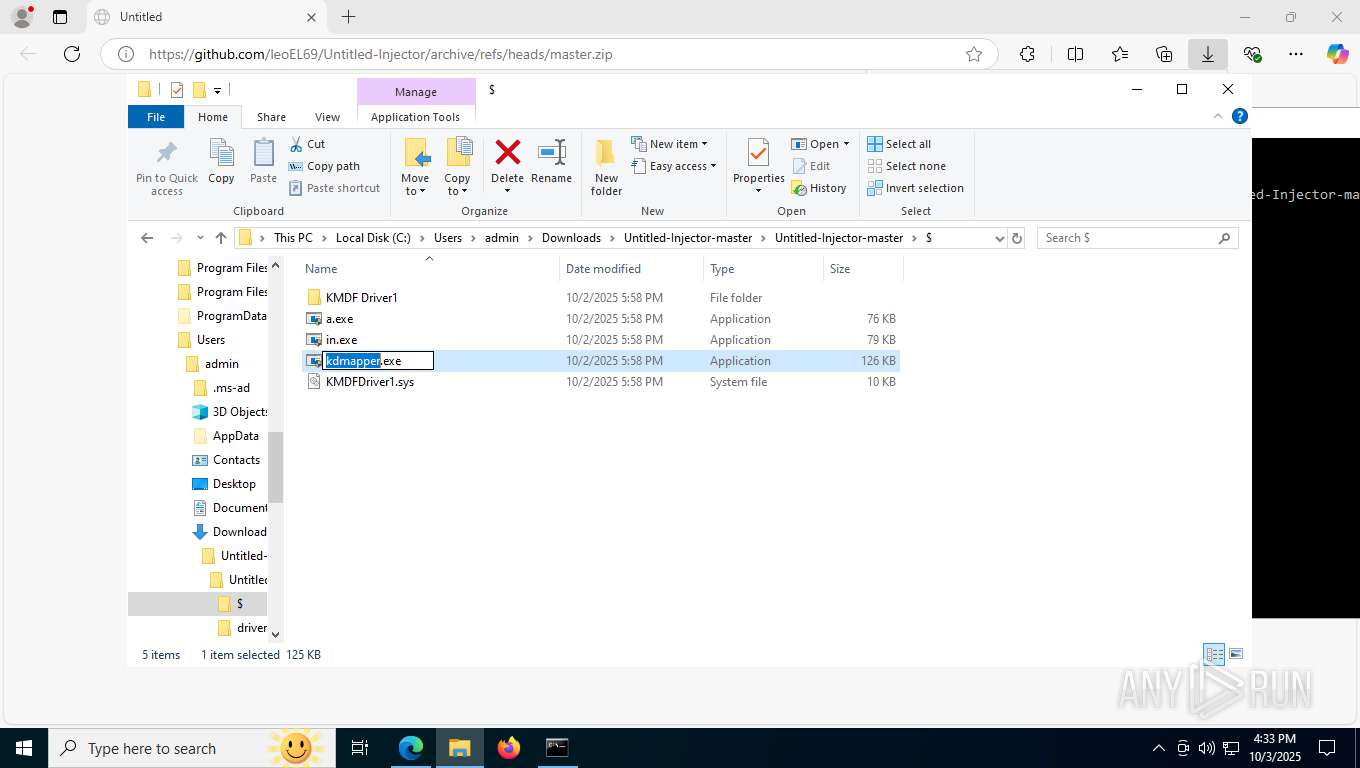Screen dimensions: 1360x768
Task: Open the New item dropdown
Action: pos(669,144)
